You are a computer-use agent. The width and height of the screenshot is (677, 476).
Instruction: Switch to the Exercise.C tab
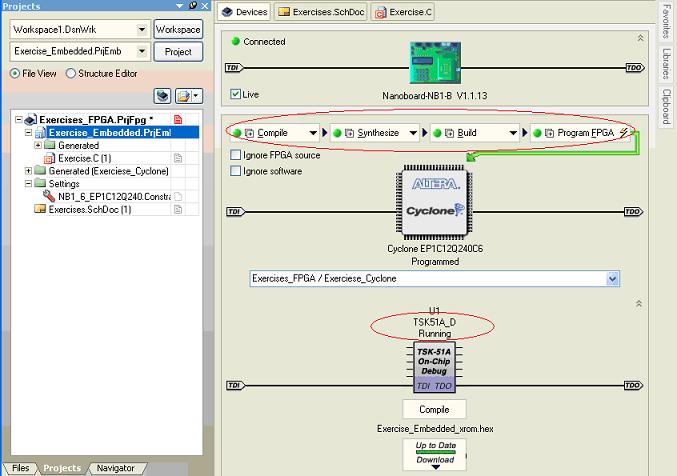pos(403,12)
